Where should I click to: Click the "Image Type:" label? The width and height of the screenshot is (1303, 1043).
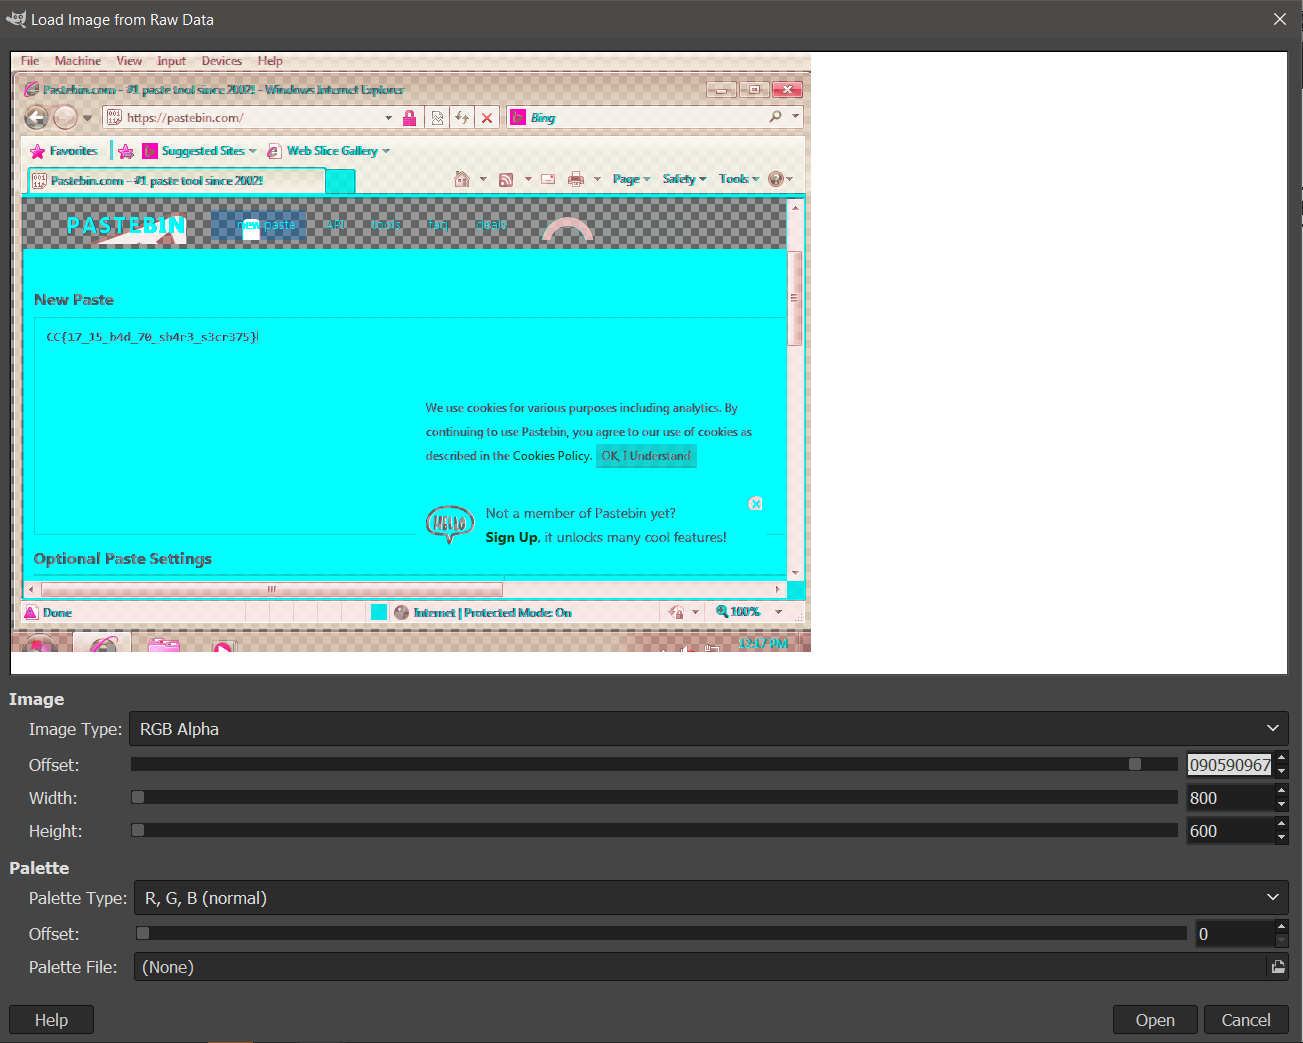coord(75,729)
